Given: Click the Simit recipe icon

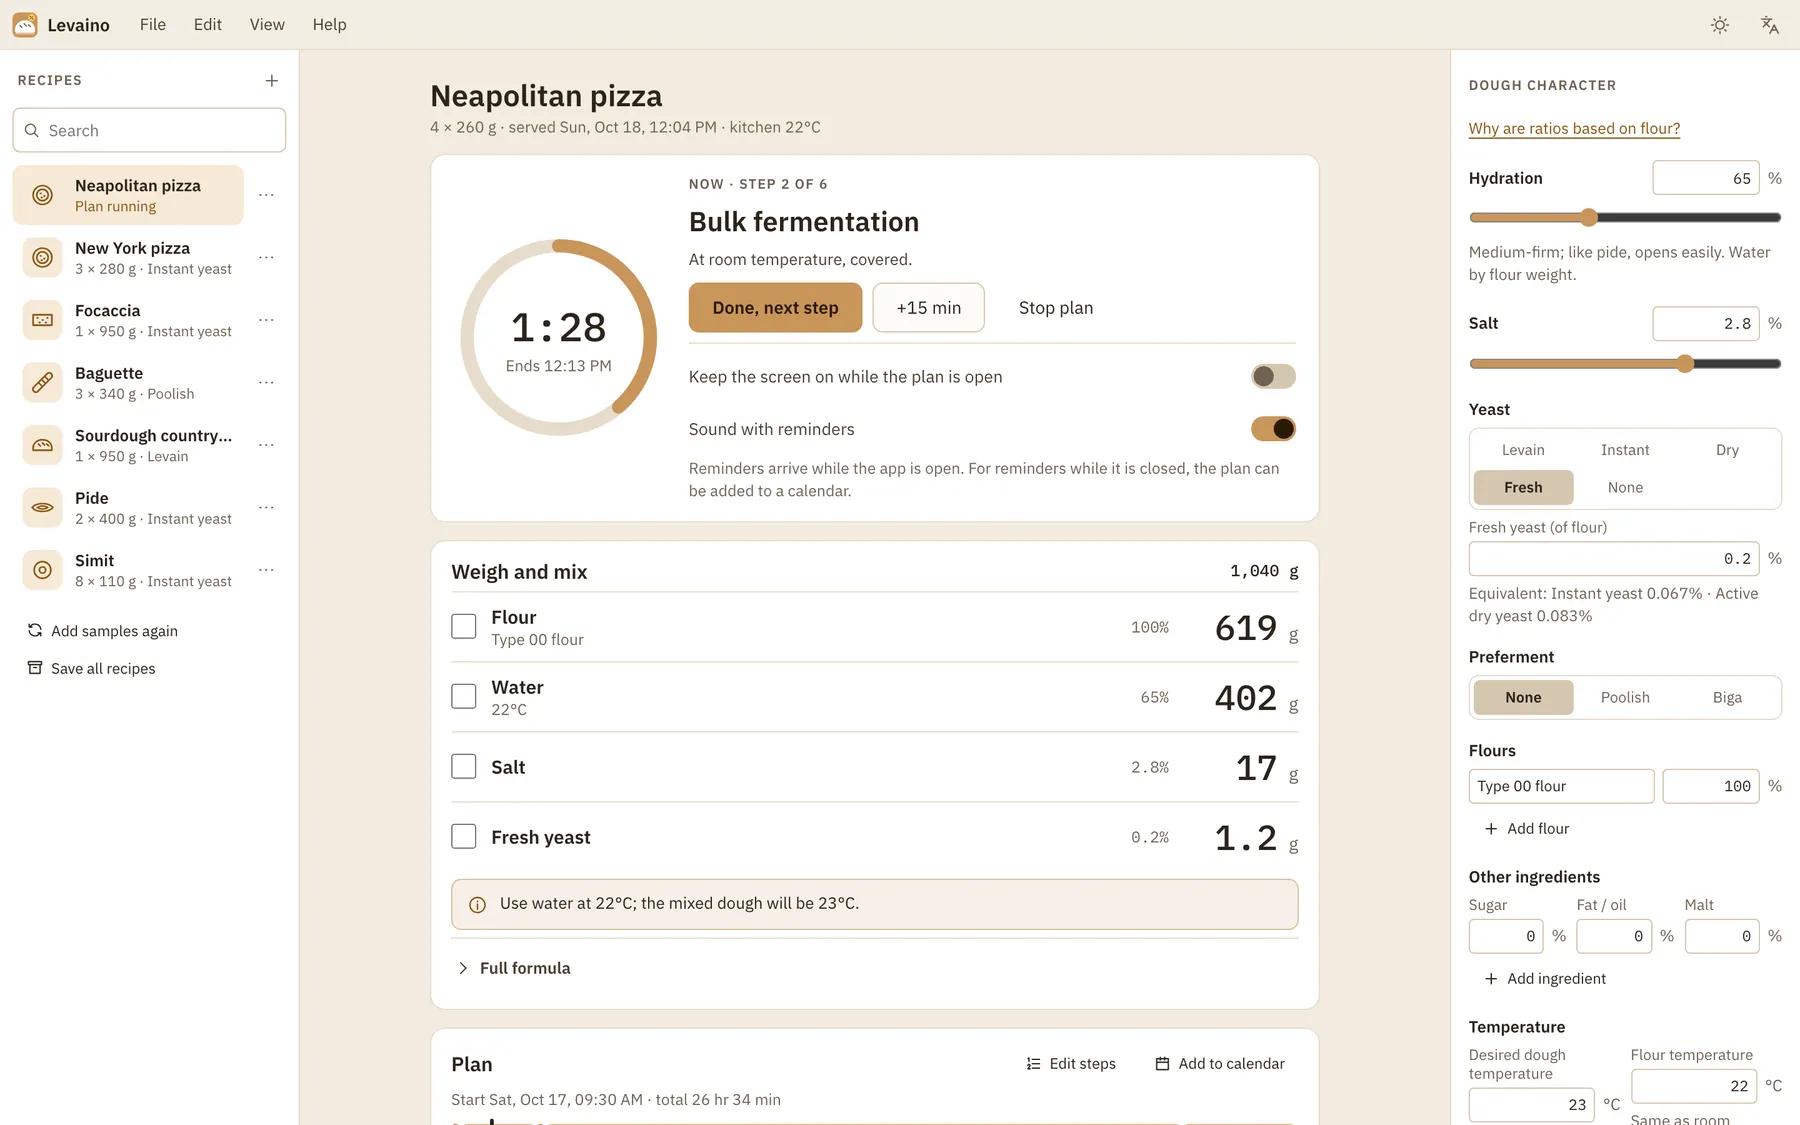Looking at the screenshot, I should coord(42,570).
